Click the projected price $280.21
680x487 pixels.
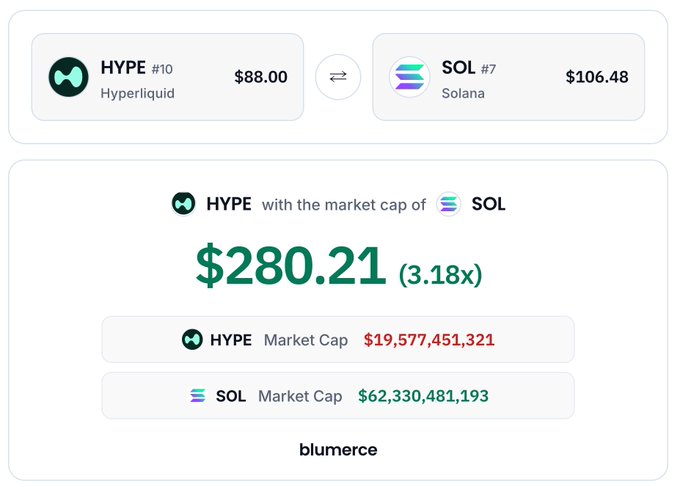pos(291,265)
